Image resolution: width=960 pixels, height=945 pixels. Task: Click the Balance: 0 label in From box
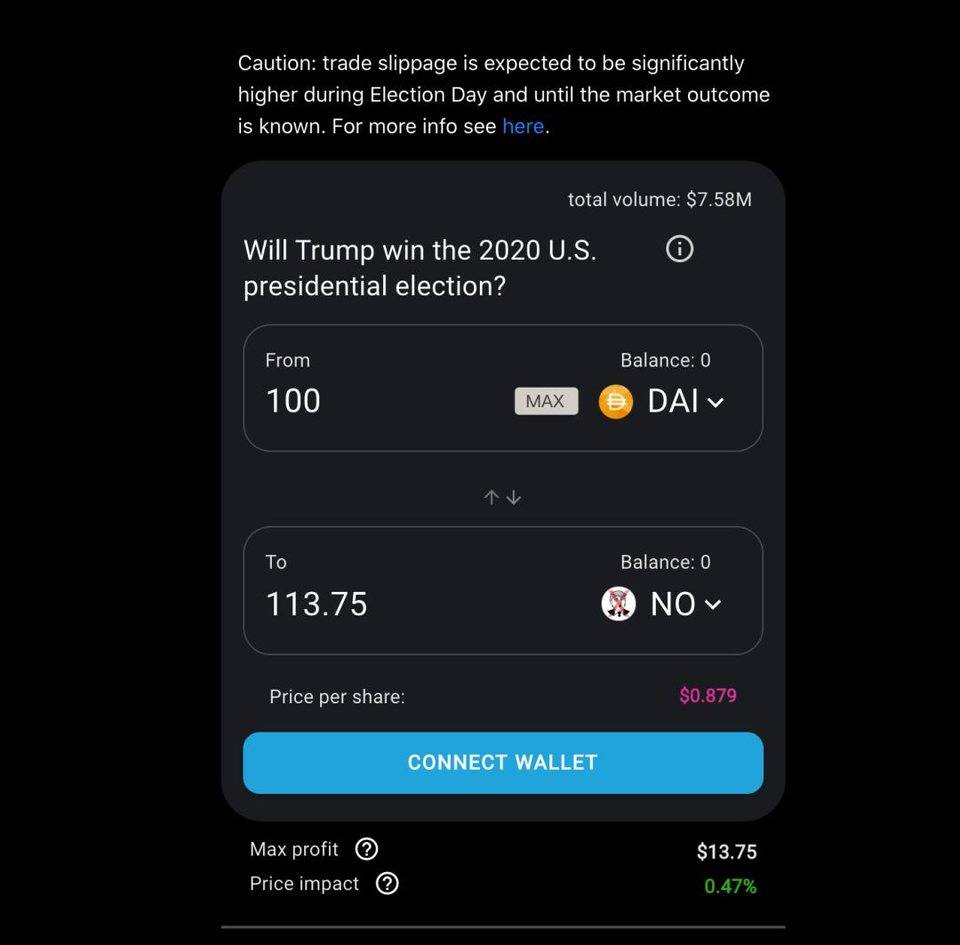[x=665, y=361]
